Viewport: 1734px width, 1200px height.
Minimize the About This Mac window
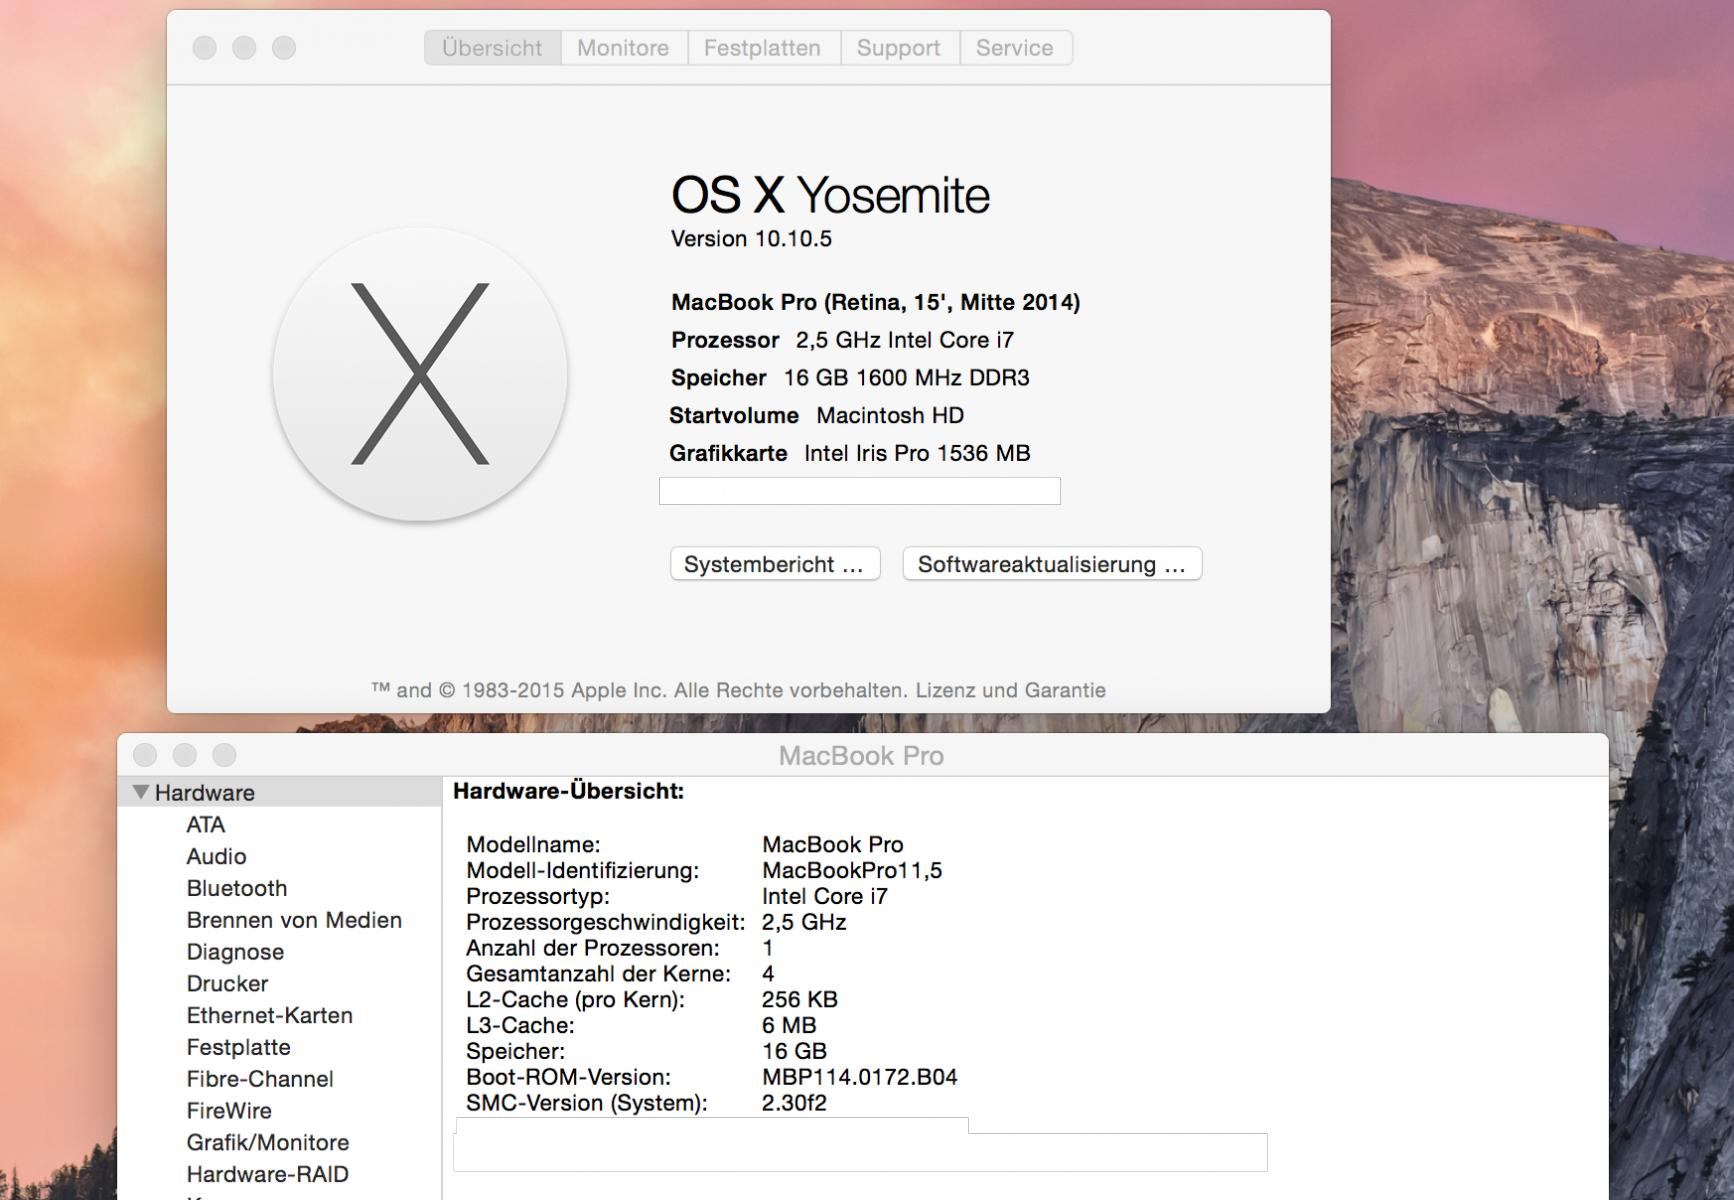(244, 47)
